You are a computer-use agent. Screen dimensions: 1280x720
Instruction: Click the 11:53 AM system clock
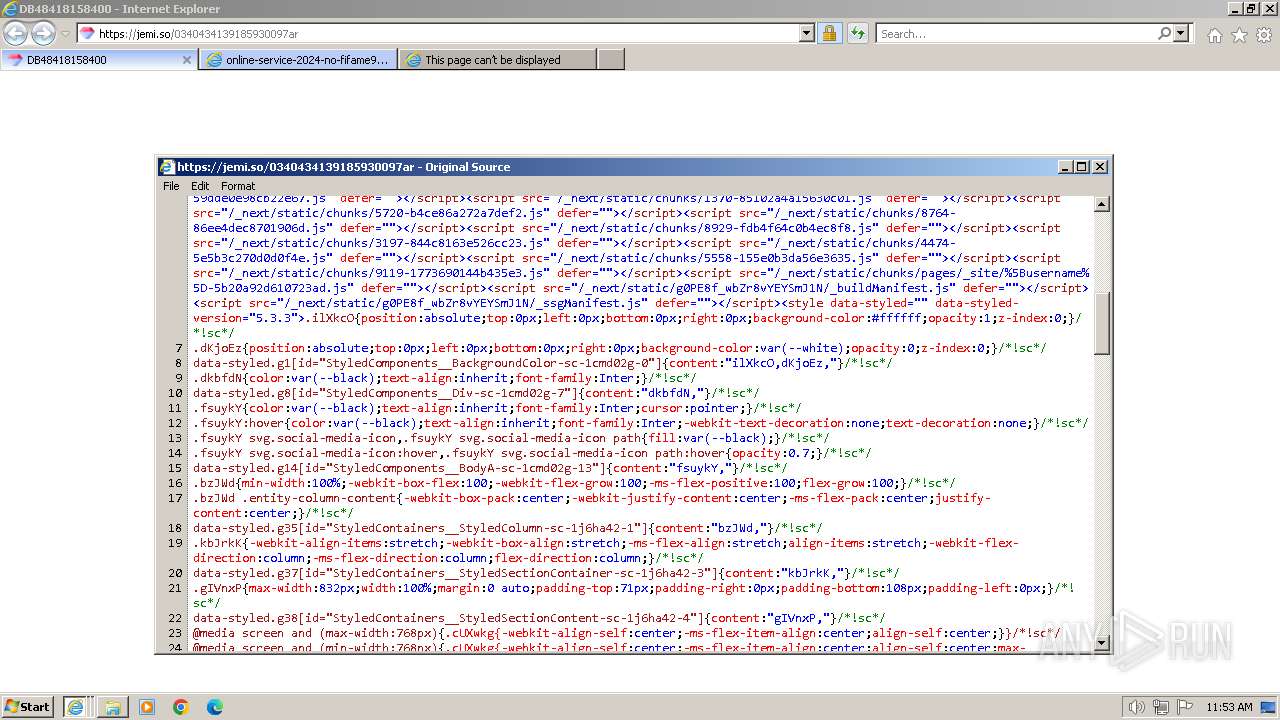coord(1229,707)
